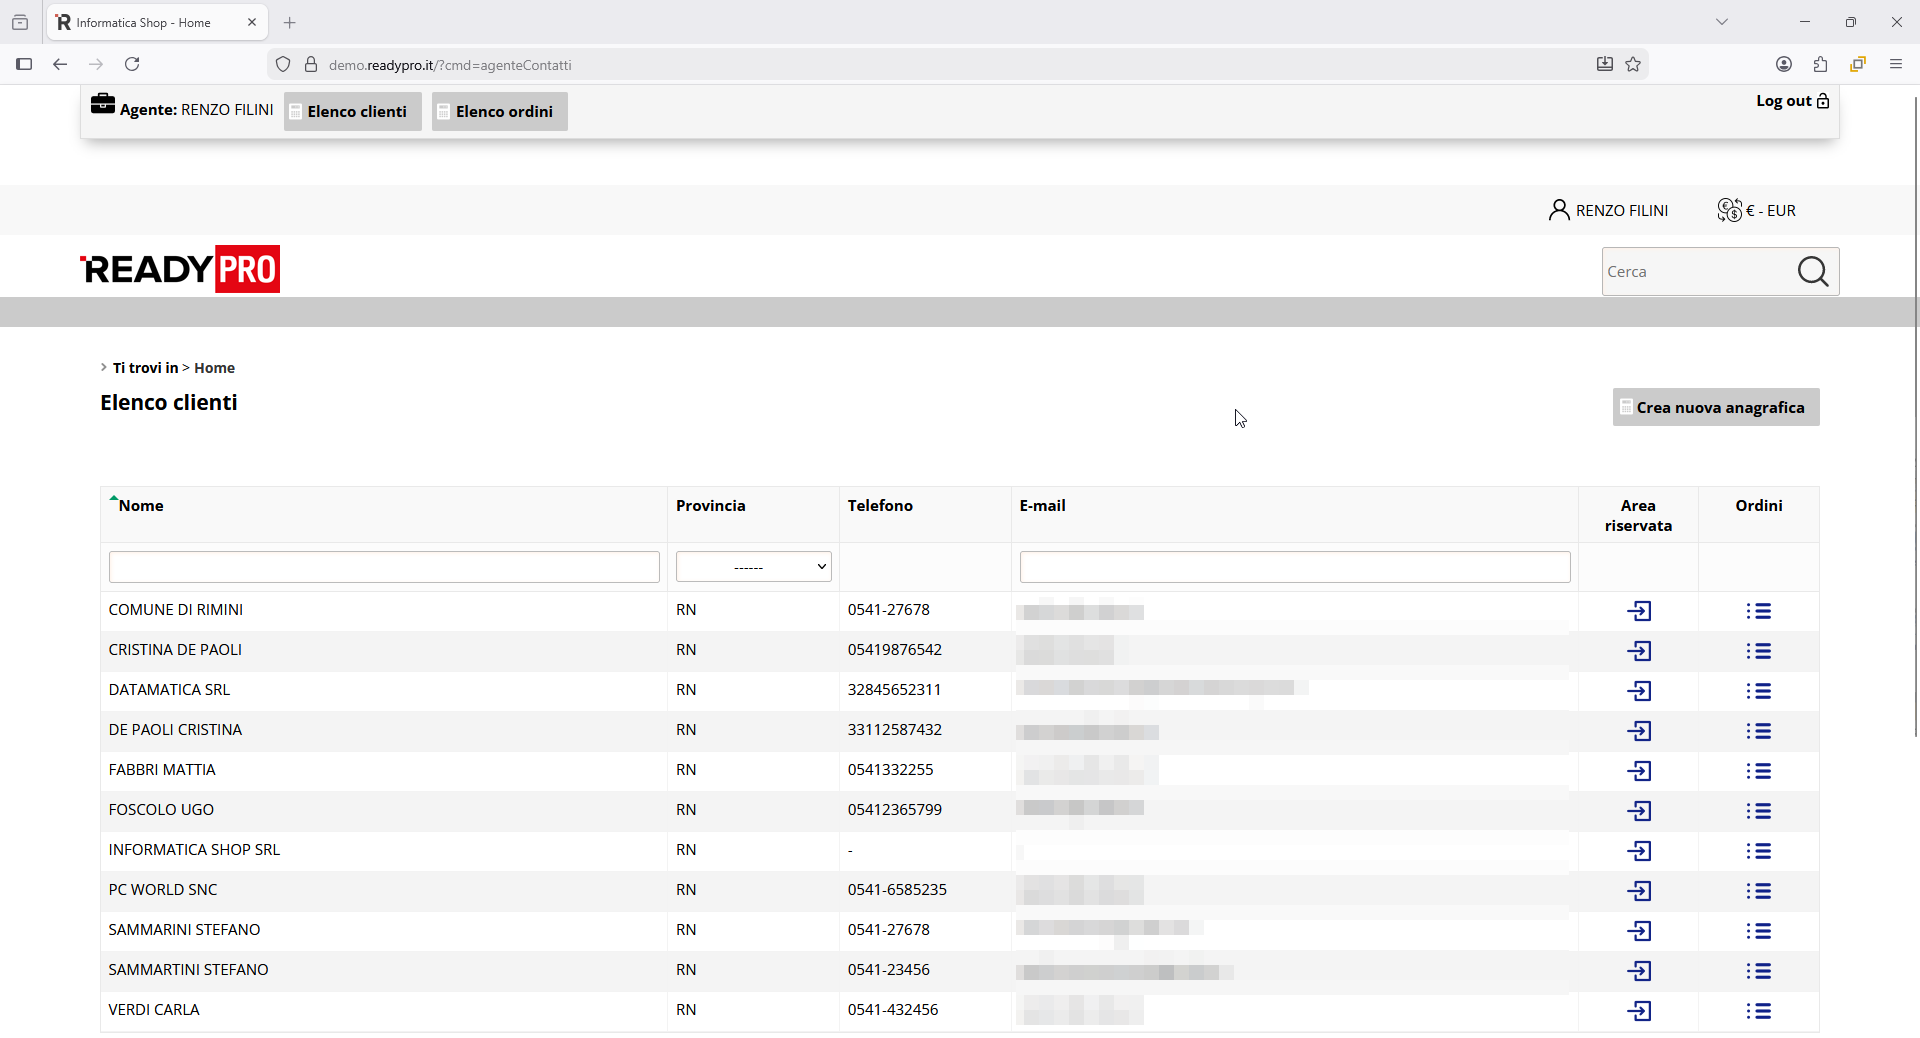
Task: Focus the Cerca search field
Action: click(x=1698, y=272)
